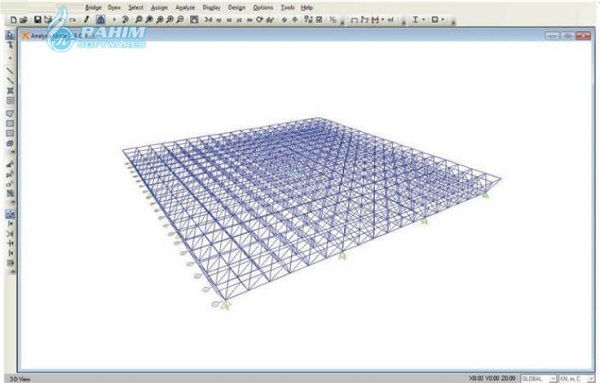Select the Quick Draw Area tool
The height and width of the screenshot is (383, 600).
(10, 134)
